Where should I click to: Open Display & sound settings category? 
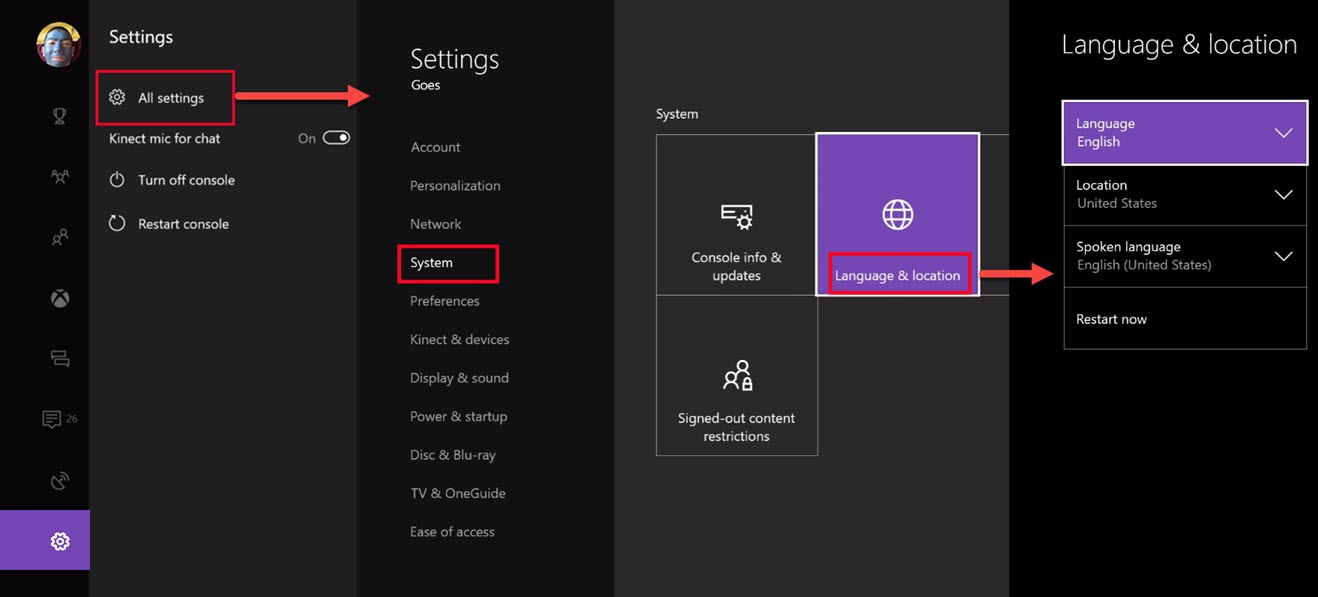pos(459,378)
